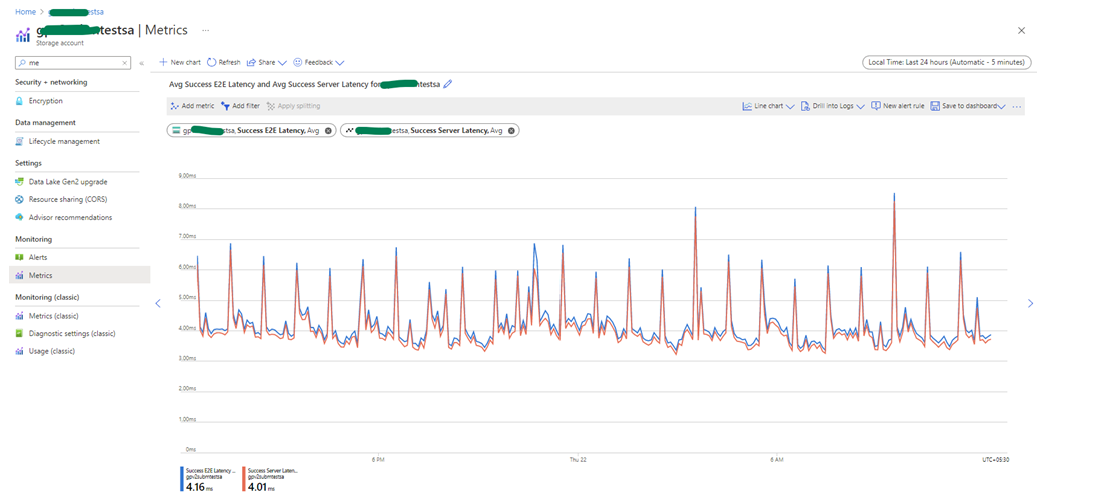Image resolution: width=1116 pixels, height=498 pixels.
Task: Click Add filter
Action: (x=240, y=106)
